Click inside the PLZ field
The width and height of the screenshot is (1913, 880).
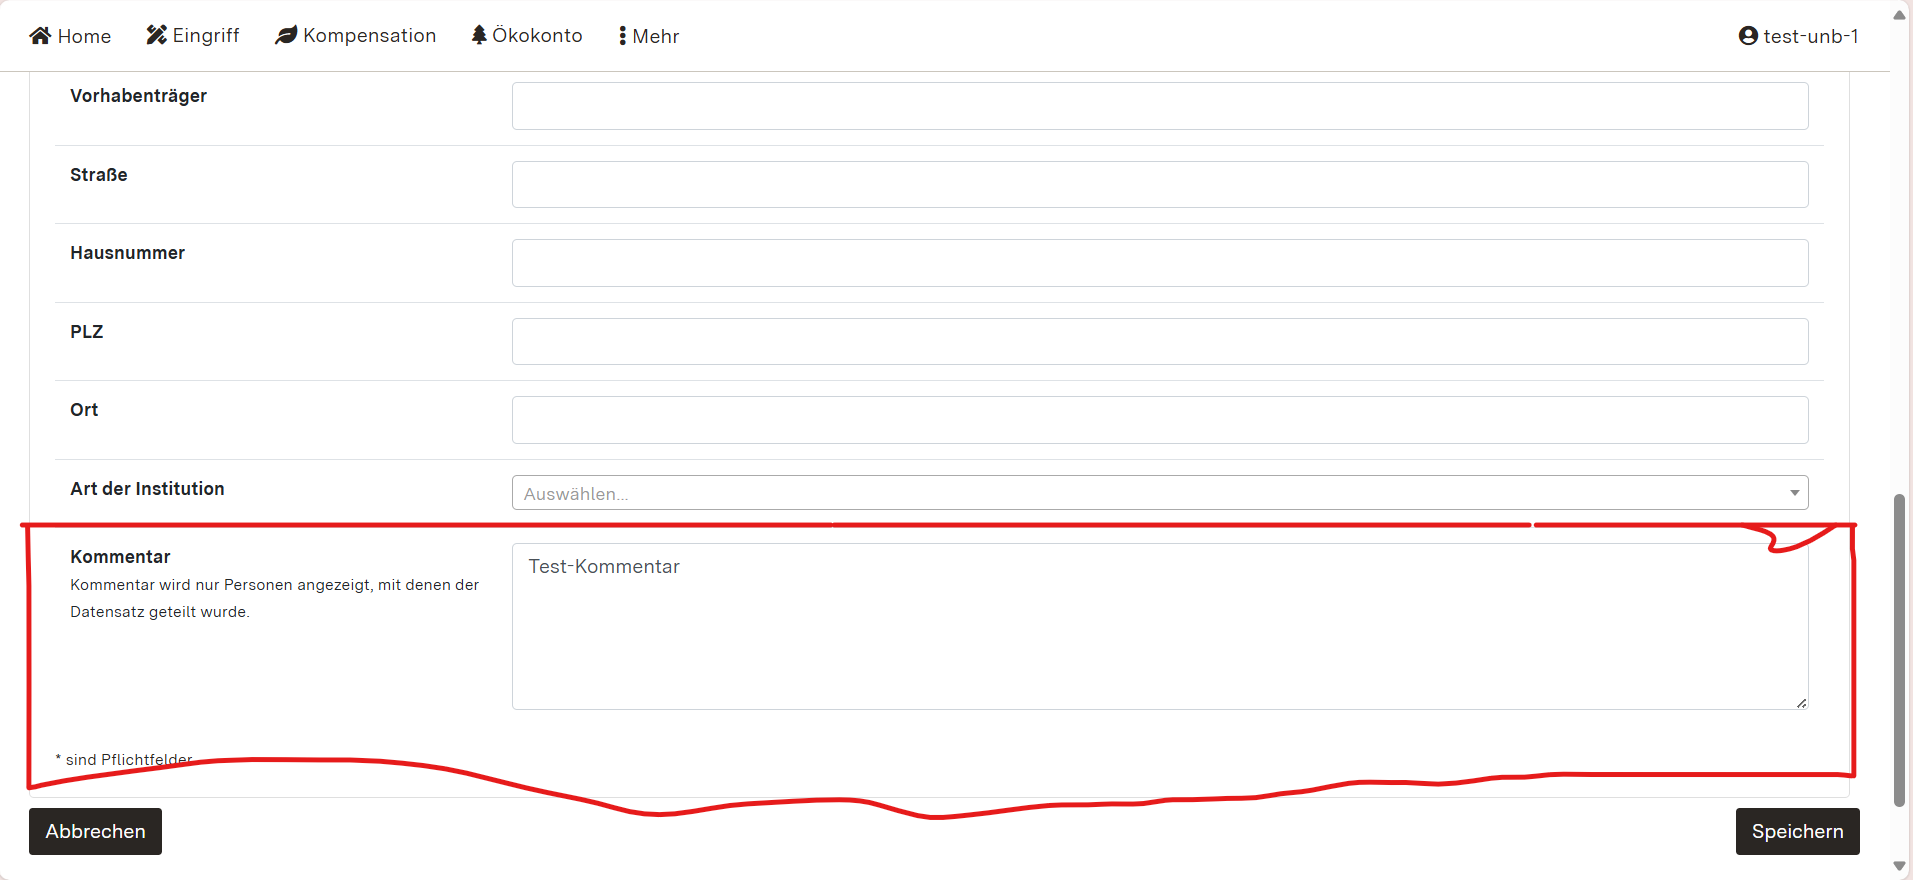[x=1160, y=342]
